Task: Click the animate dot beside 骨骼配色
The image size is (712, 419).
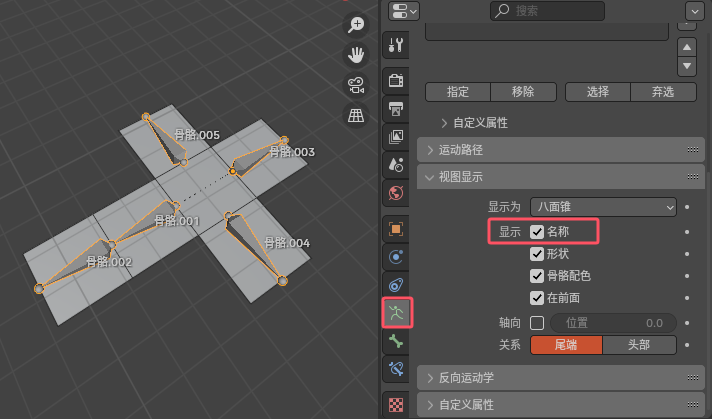Action: tap(687, 276)
